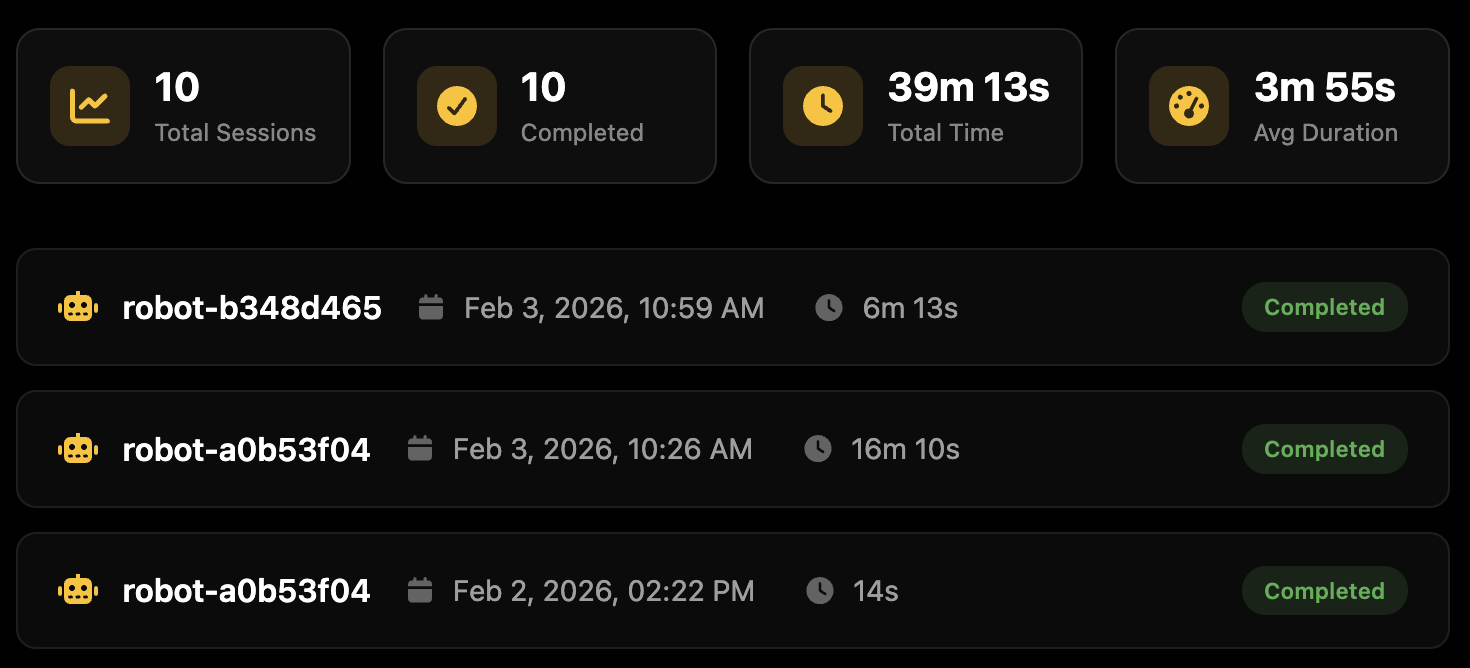Click the Completed badge on the robot-b348d465 row

click(1324, 307)
